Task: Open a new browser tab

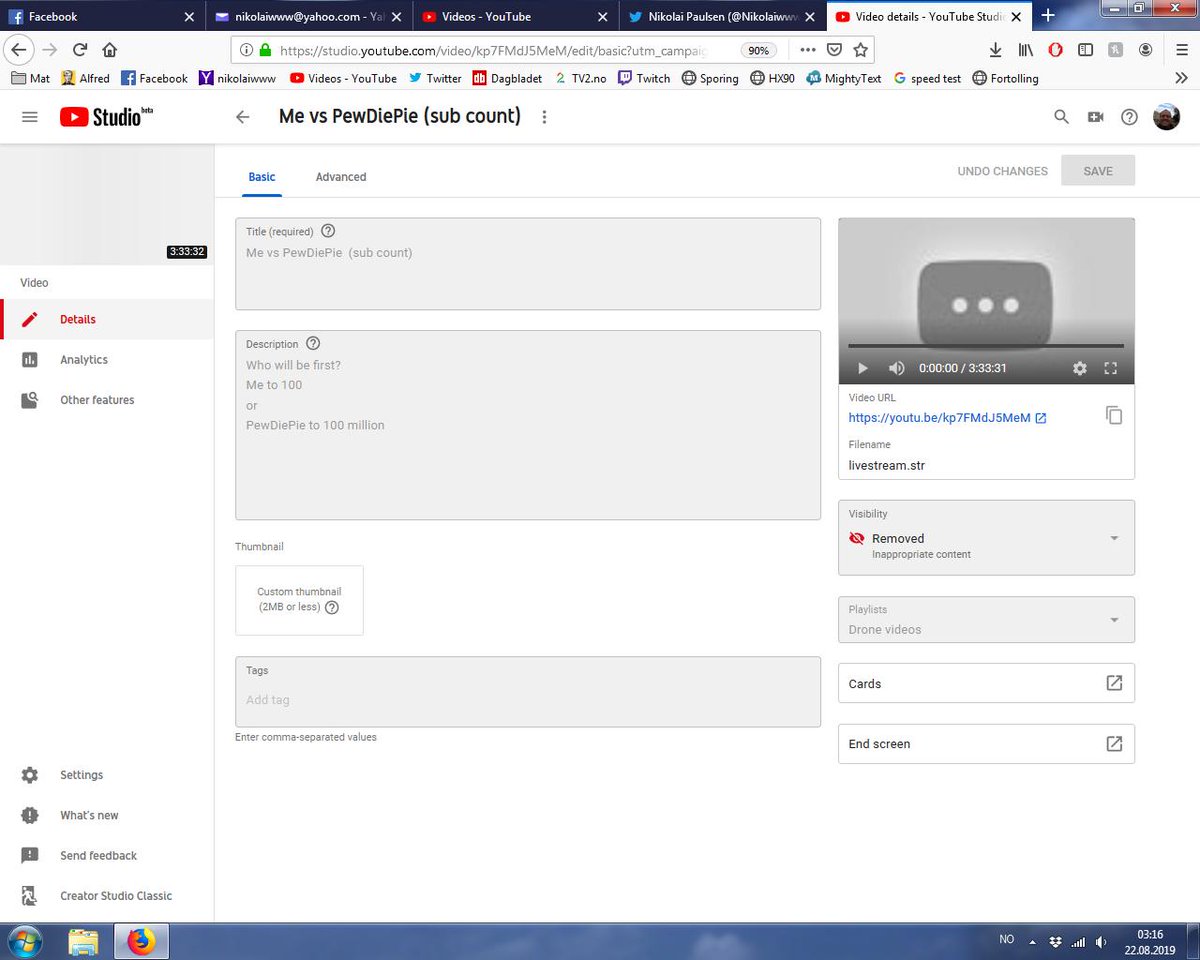Action: coord(1048,15)
